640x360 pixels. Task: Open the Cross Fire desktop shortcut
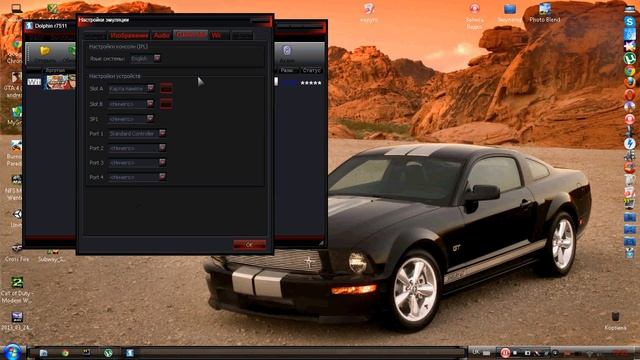click(17, 253)
